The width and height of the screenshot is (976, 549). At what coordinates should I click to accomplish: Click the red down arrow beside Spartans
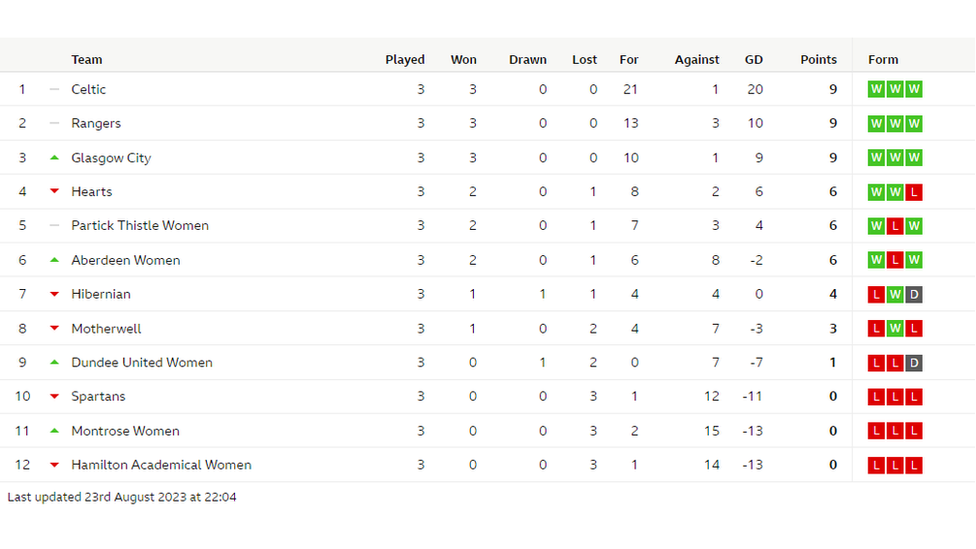[54, 396]
